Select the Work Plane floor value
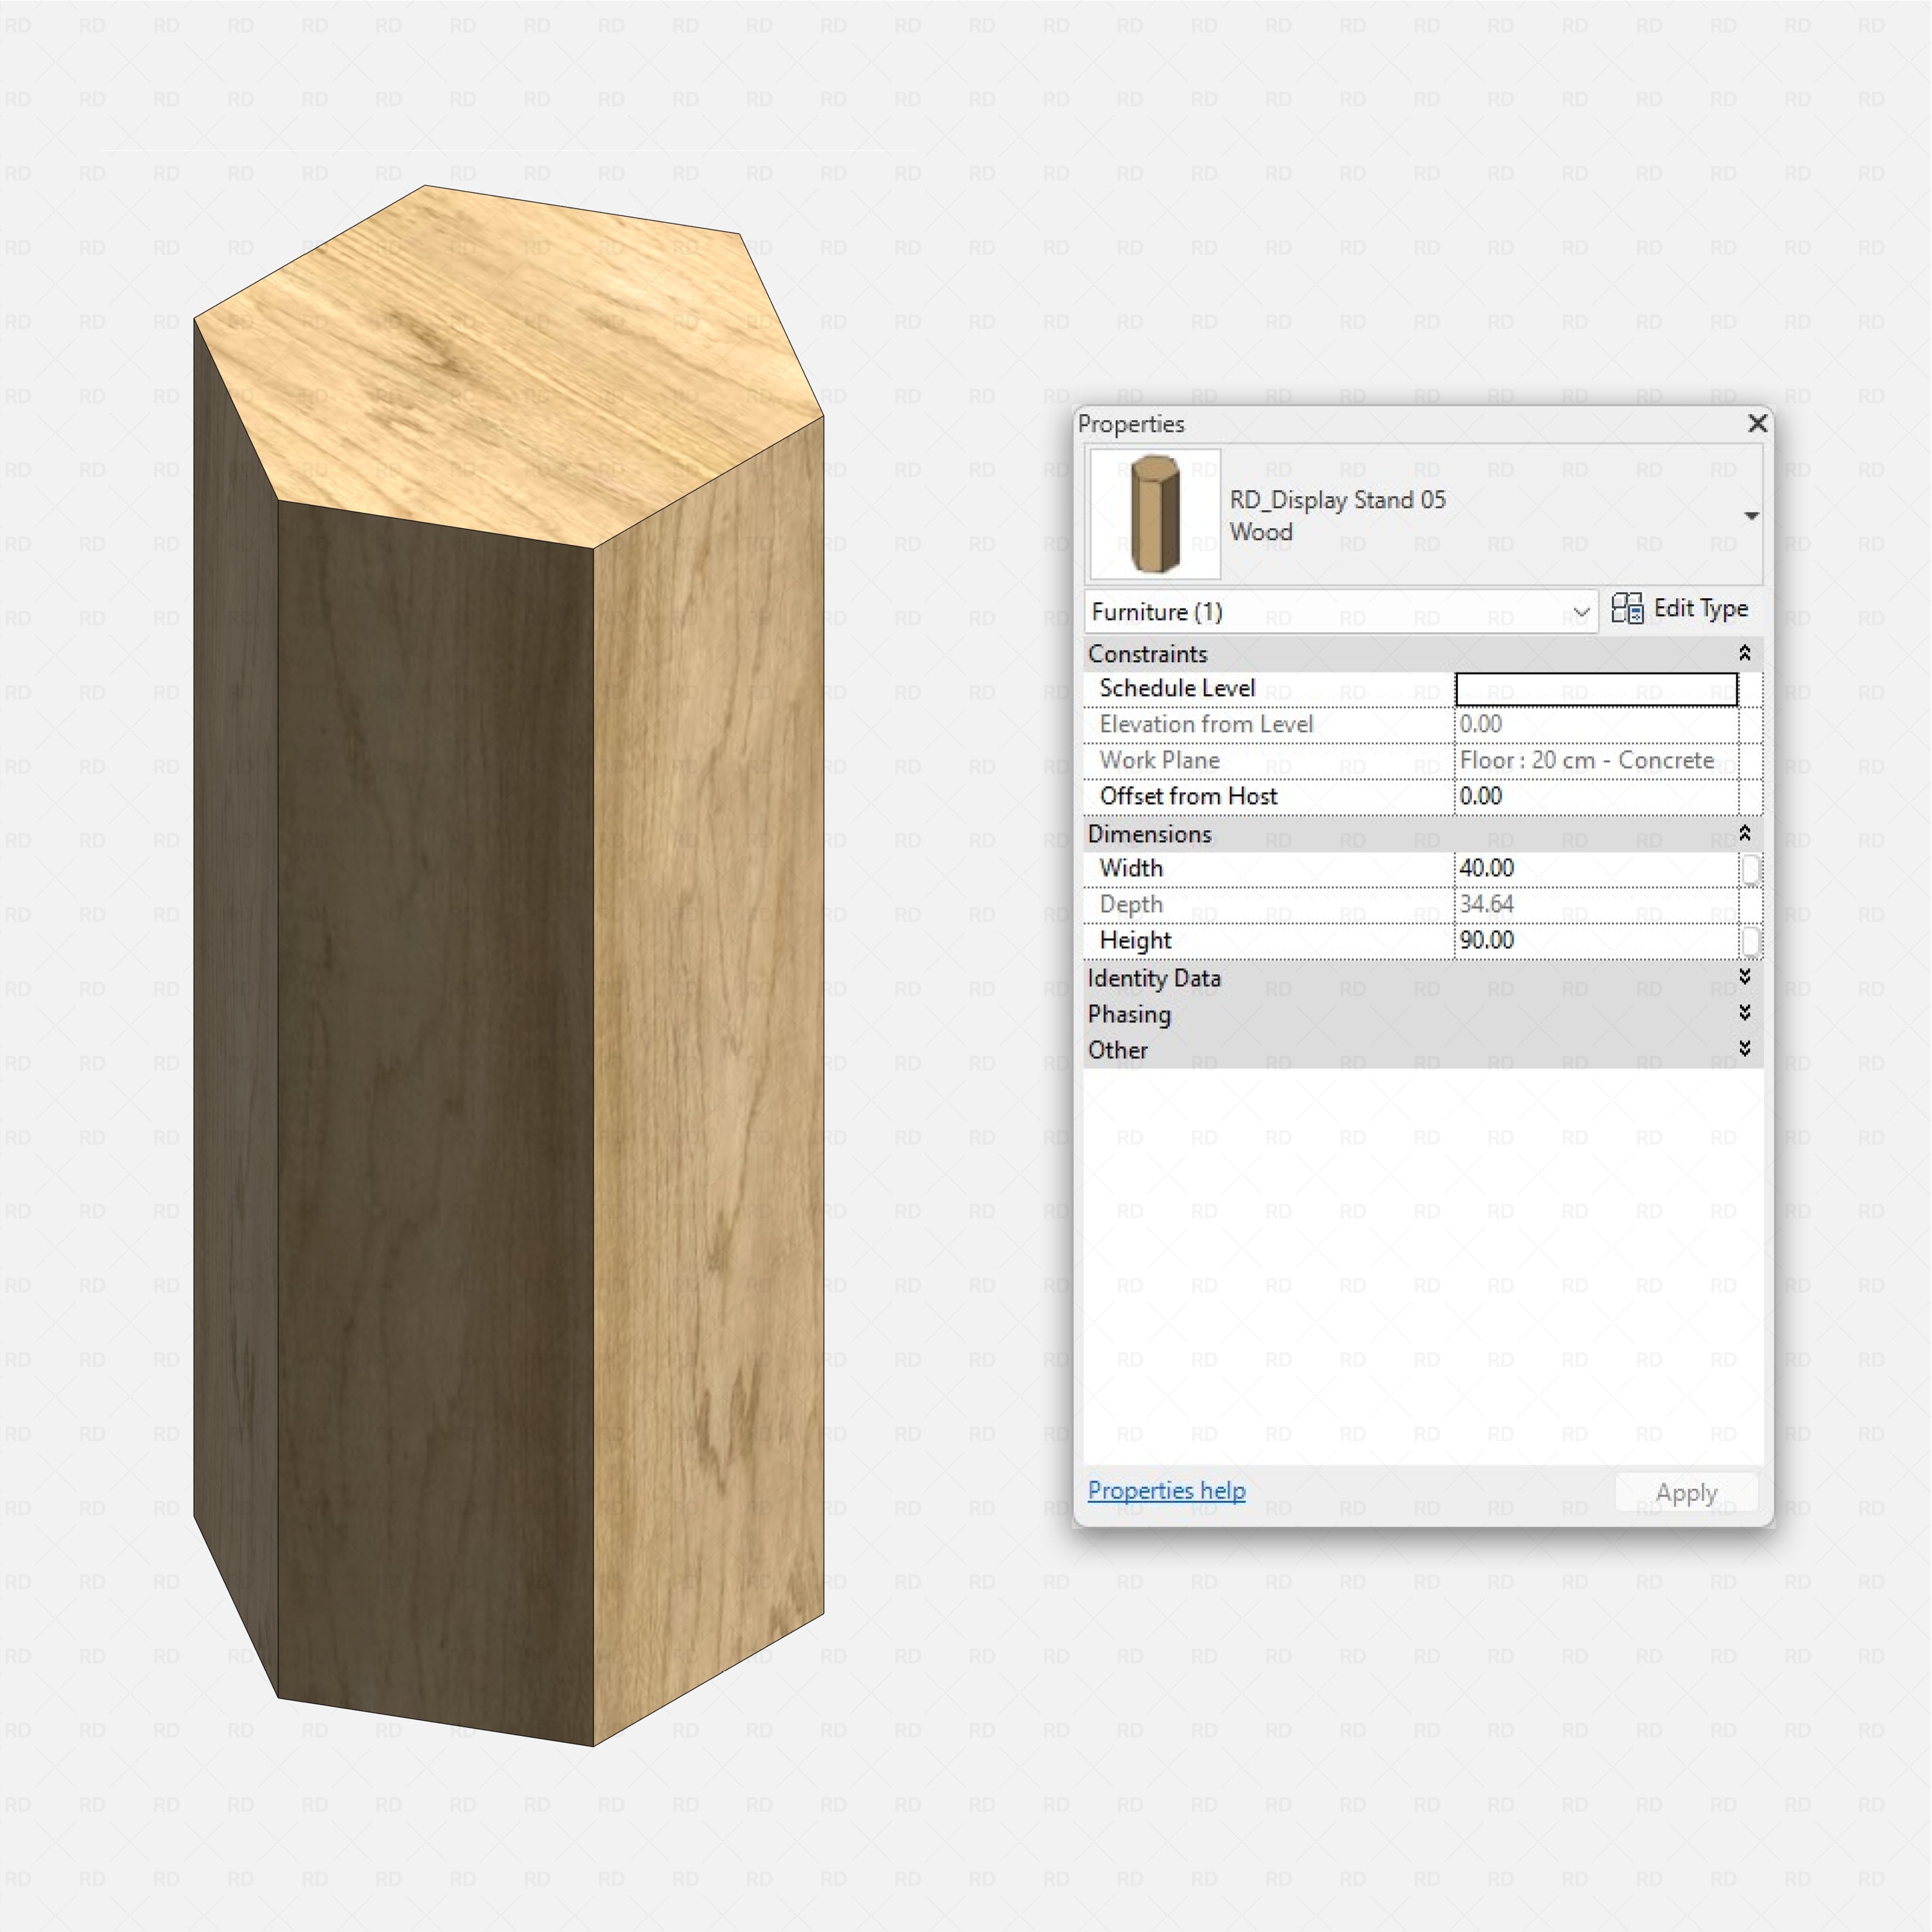Image resolution: width=1932 pixels, height=1932 pixels. point(1586,760)
